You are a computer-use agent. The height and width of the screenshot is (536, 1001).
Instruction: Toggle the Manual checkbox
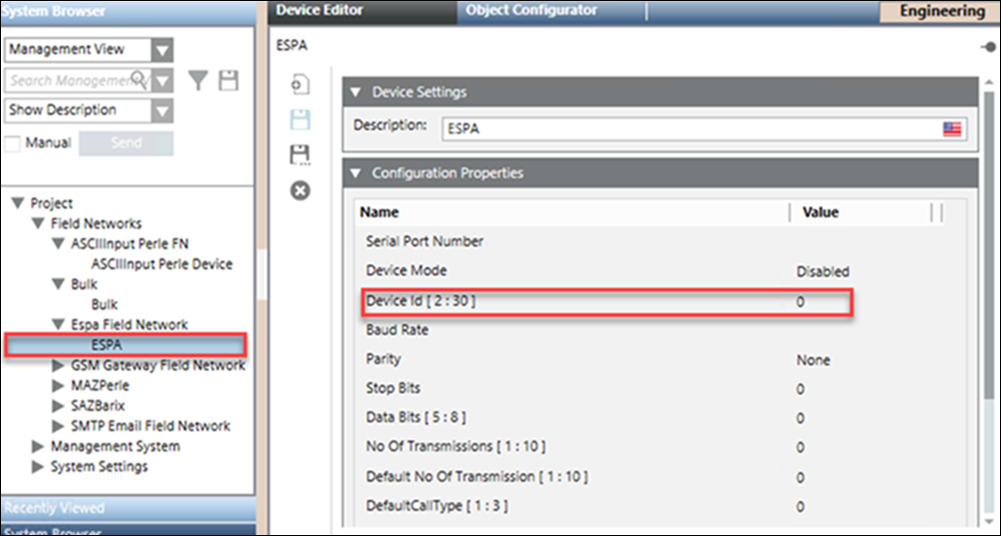13,143
